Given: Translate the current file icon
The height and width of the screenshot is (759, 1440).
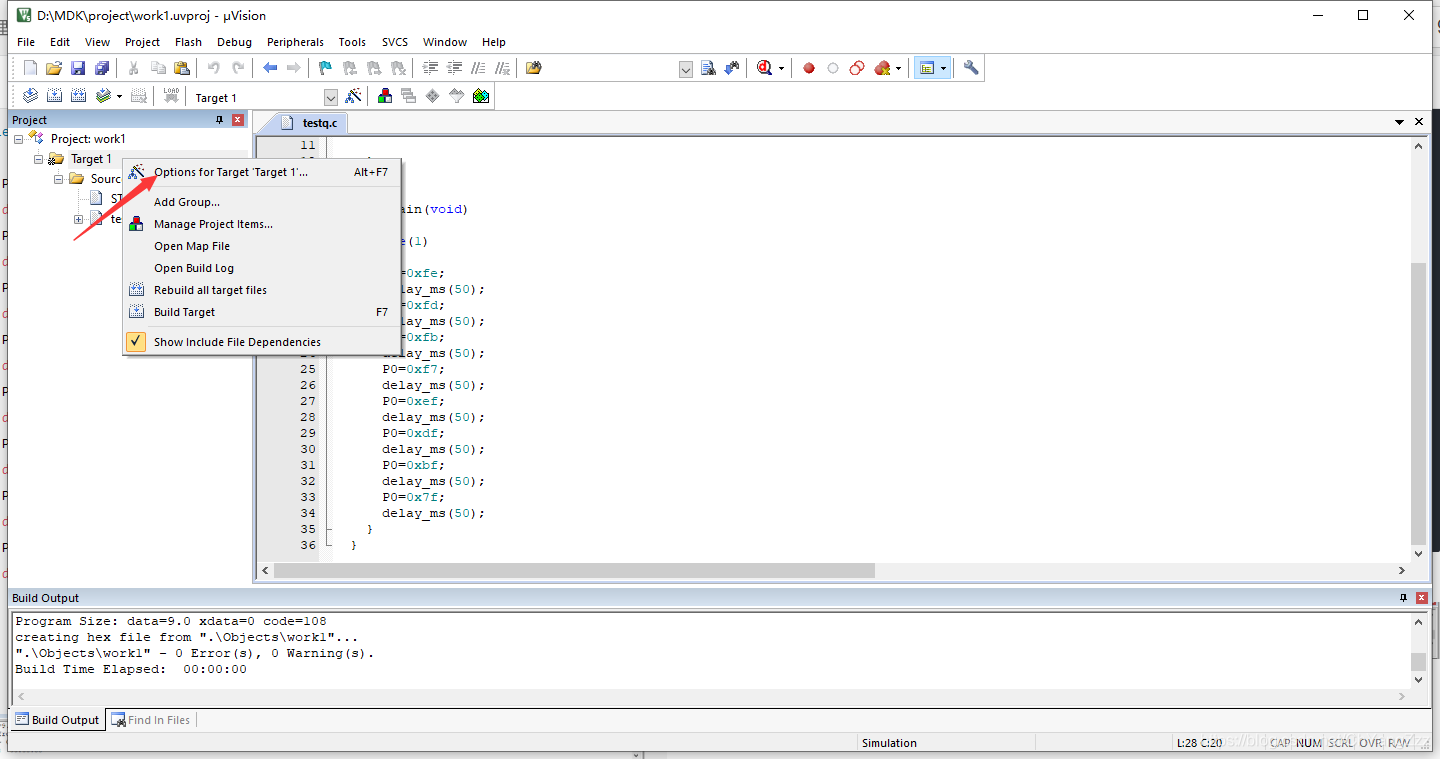Looking at the screenshot, I should [30, 96].
